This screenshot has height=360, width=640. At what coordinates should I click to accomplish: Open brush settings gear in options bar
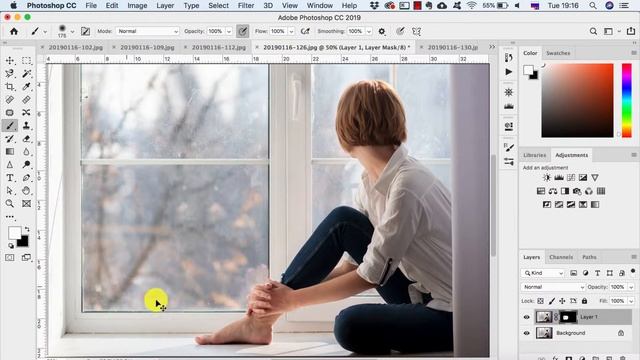click(382, 31)
